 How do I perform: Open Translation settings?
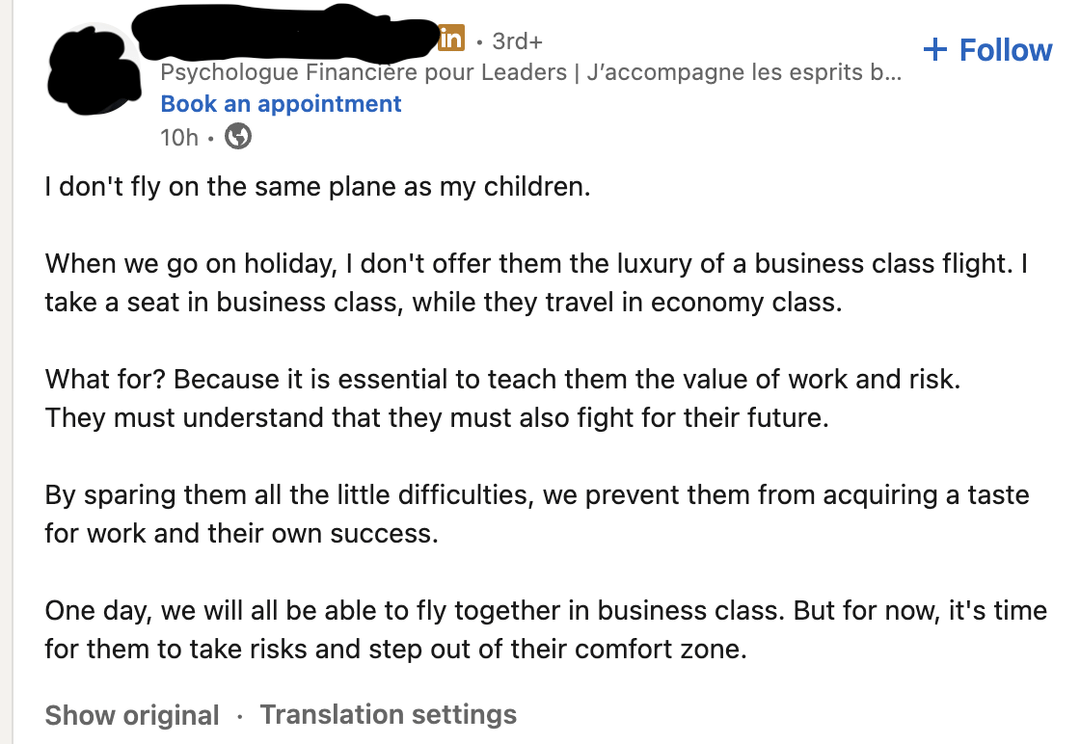388,715
